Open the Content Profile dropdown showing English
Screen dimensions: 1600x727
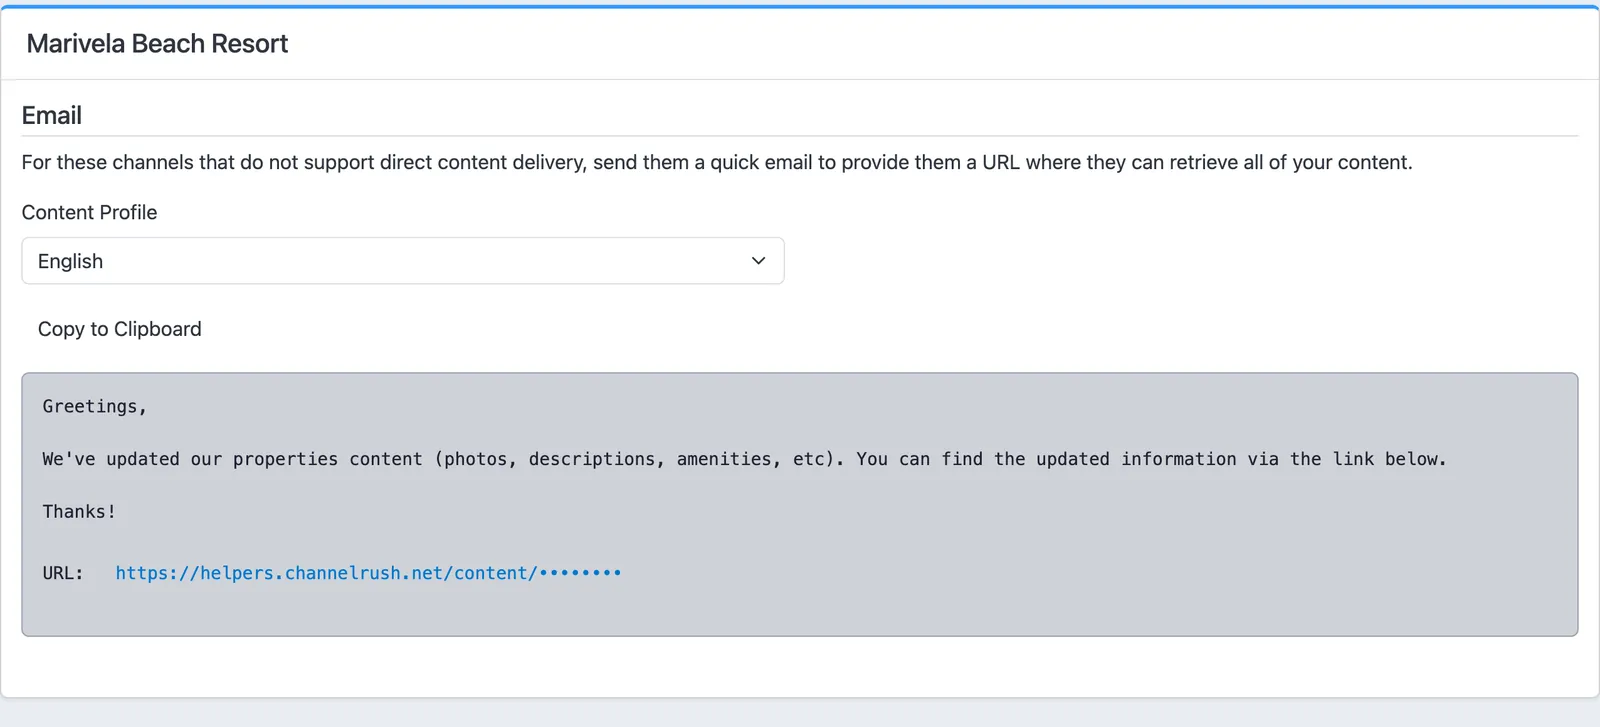pos(403,261)
